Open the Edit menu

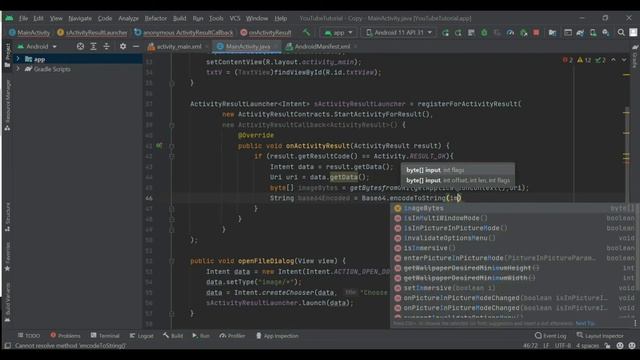(x=38, y=18)
